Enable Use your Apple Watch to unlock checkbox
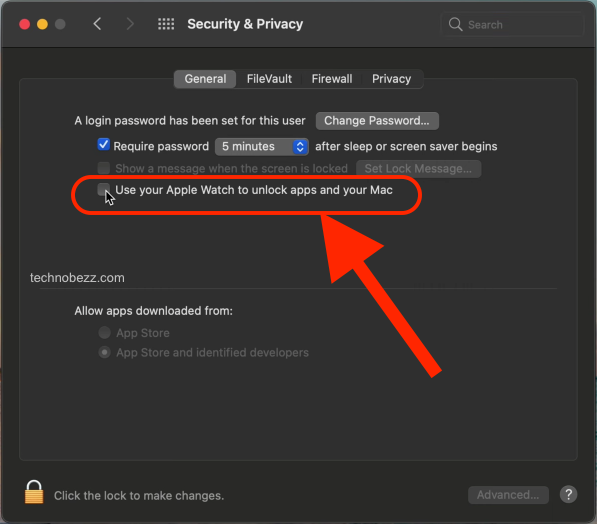This screenshot has width=597, height=524. coord(104,189)
